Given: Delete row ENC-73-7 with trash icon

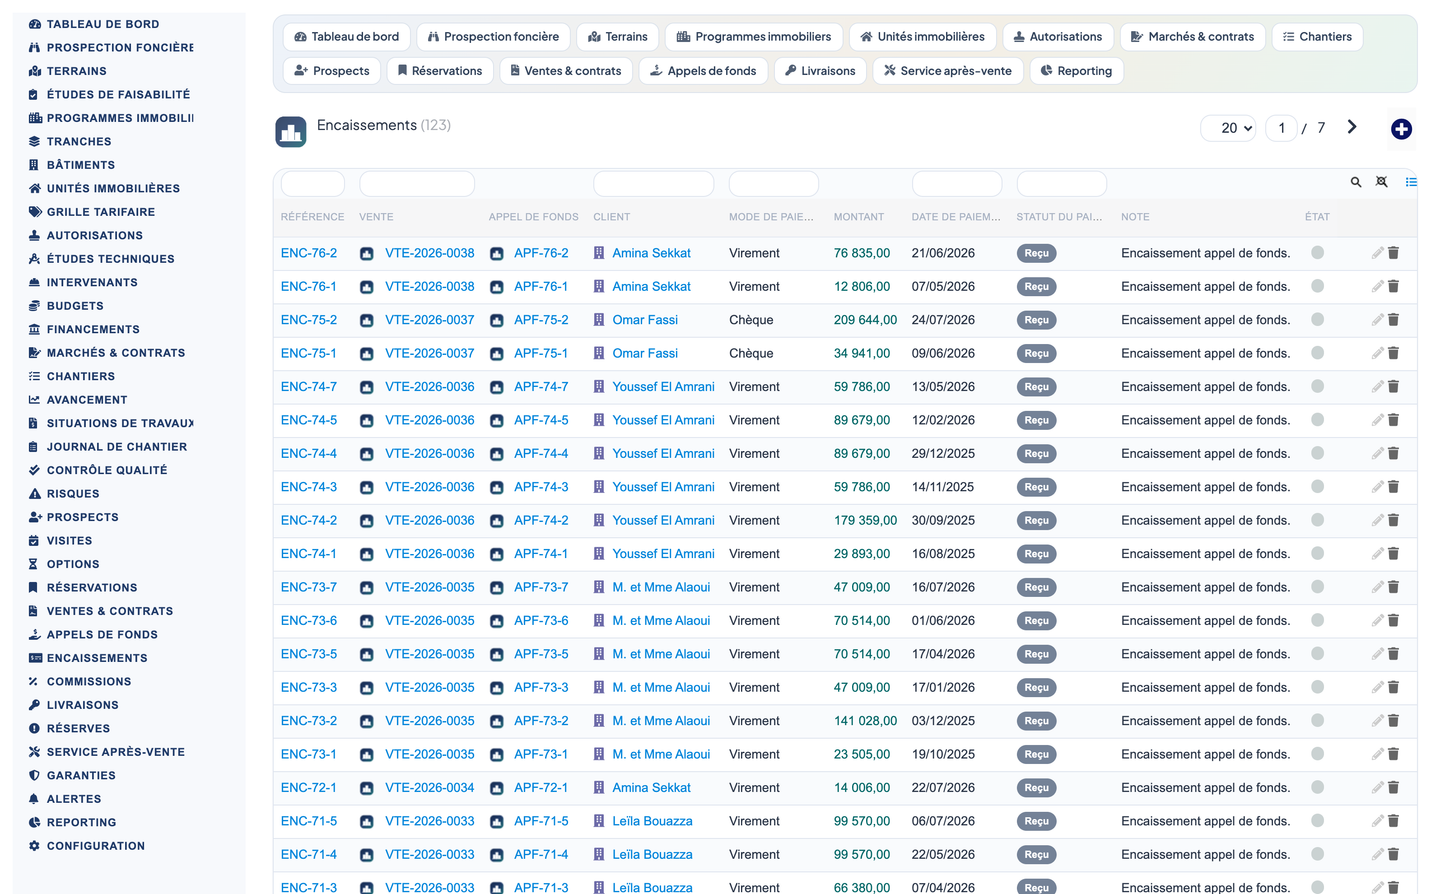Looking at the screenshot, I should (1393, 587).
